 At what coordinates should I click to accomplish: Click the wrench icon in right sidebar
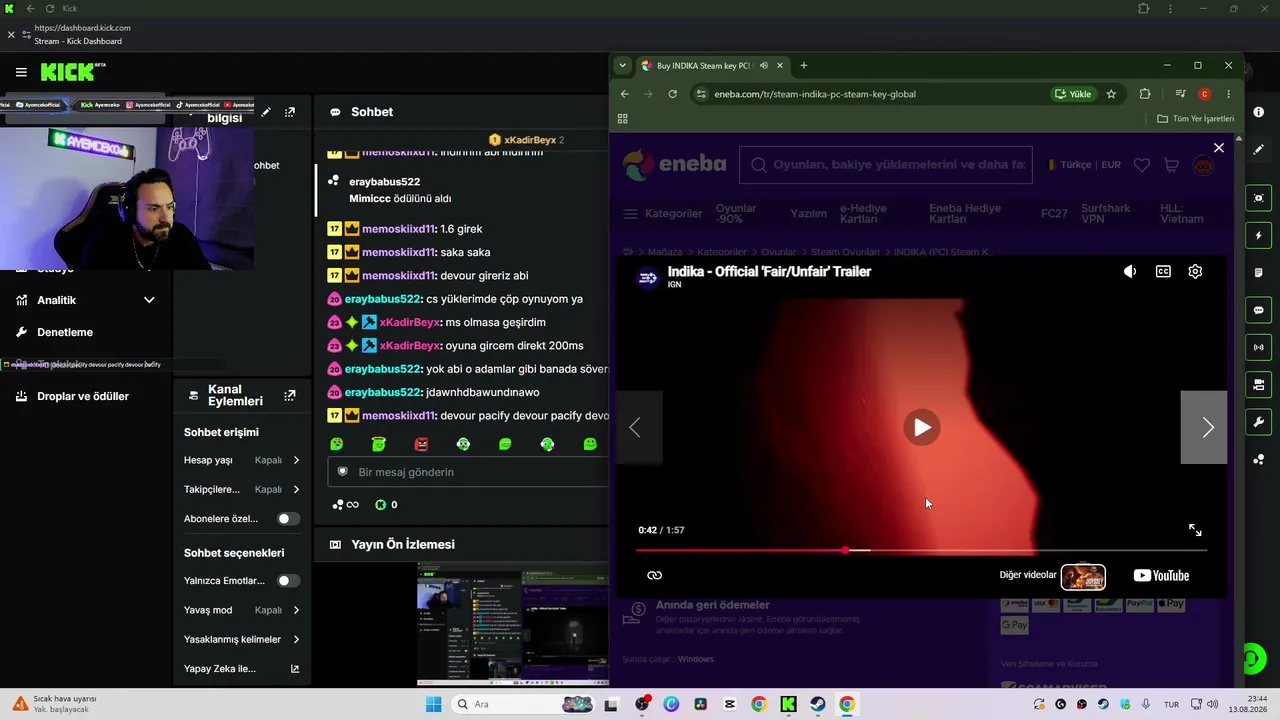pyautogui.click(x=1258, y=422)
